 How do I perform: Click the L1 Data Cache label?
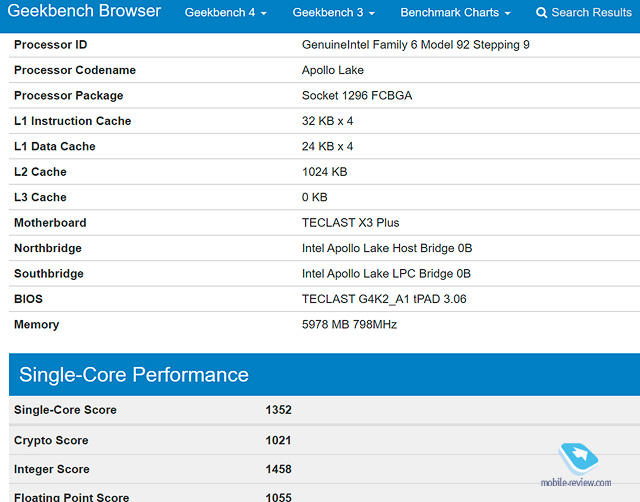click(55, 146)
